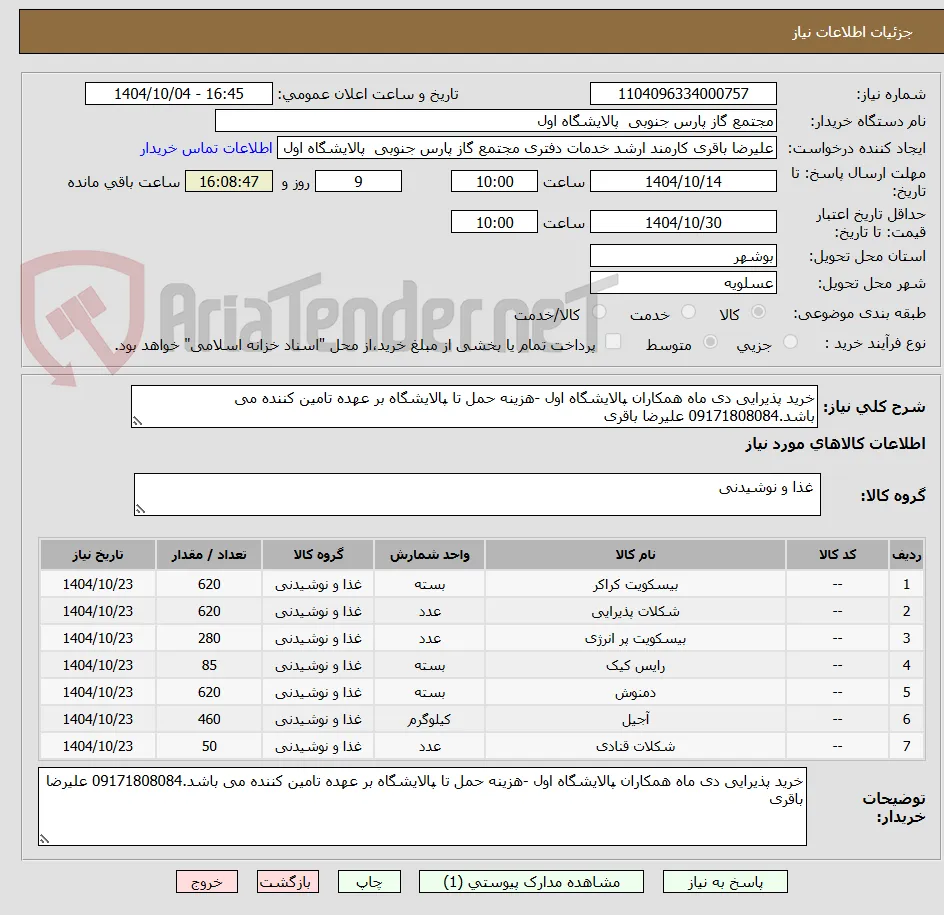Select the آجیل item name cell

[x=635, y=719]
